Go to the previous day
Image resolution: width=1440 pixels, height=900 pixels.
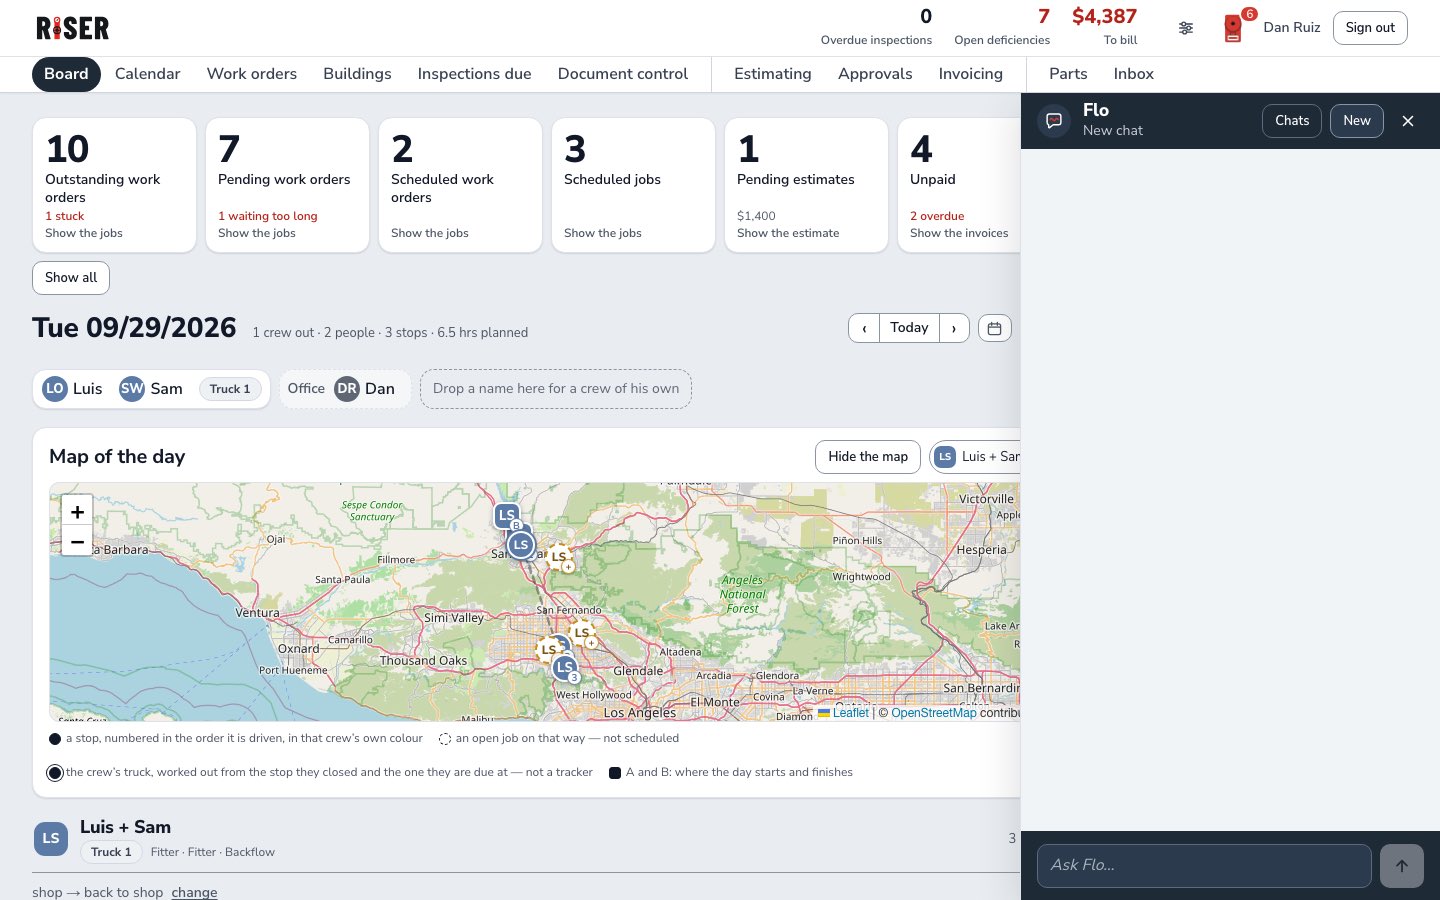pyautogui.click(x=864, y=328)
